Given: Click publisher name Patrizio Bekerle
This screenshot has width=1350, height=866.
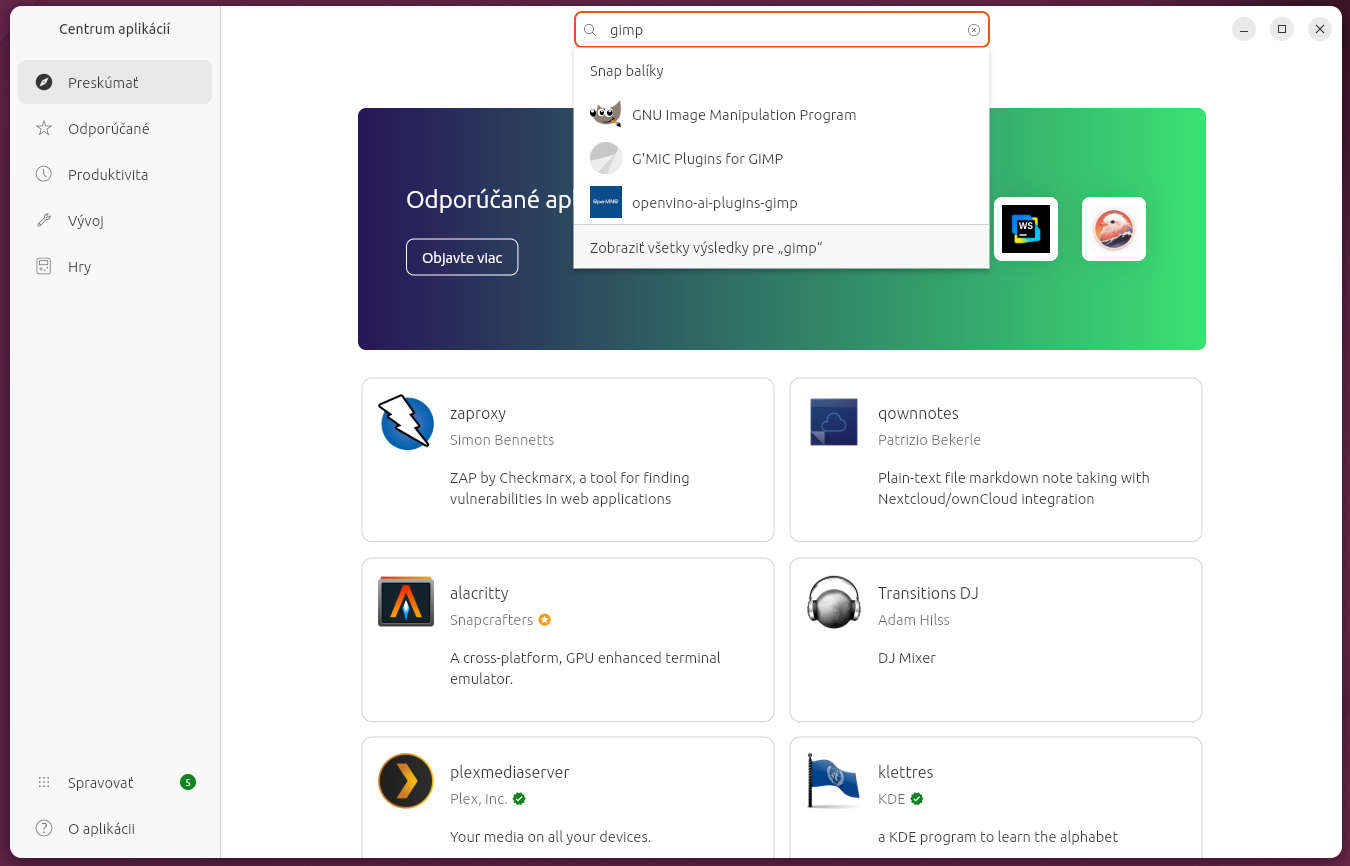Looking at the screenshot, I should coord(929,440).
